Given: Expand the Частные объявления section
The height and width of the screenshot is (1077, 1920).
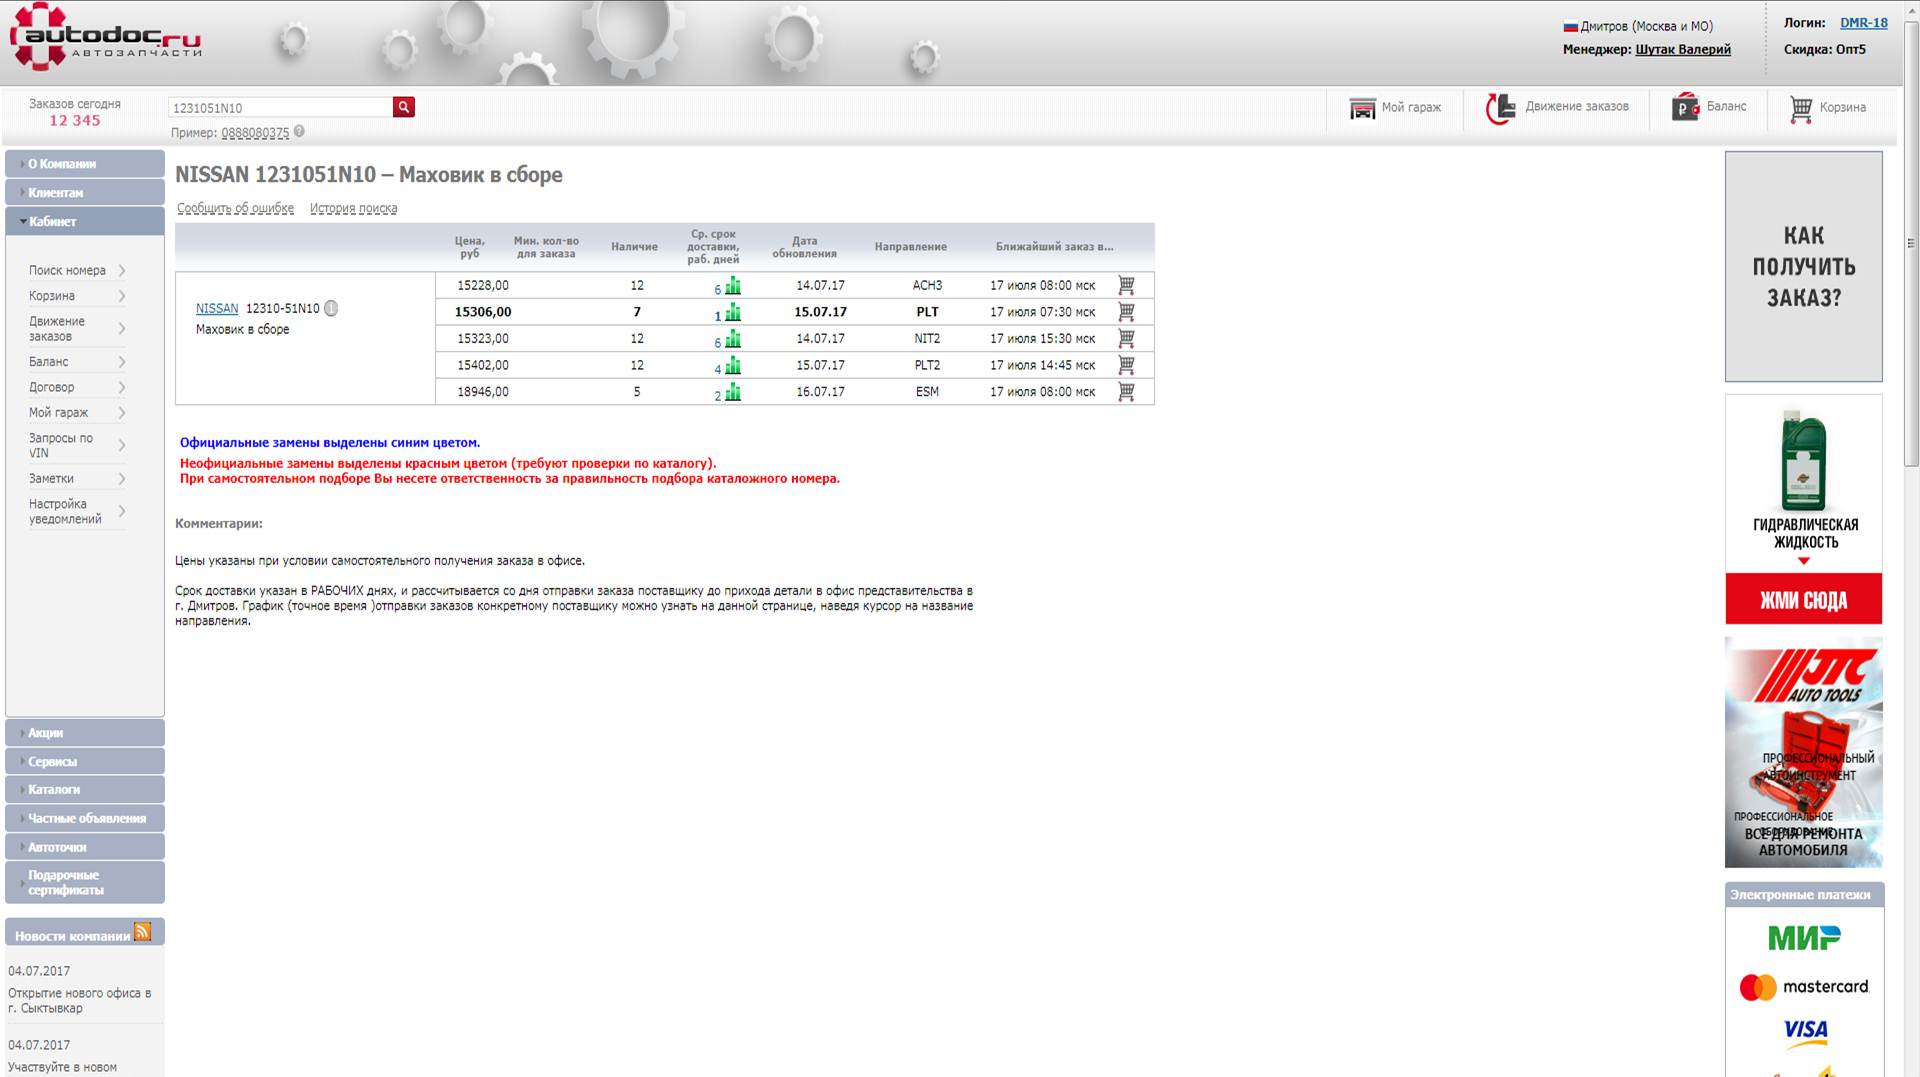Looking at the screenshot, I should click(85, 818).
